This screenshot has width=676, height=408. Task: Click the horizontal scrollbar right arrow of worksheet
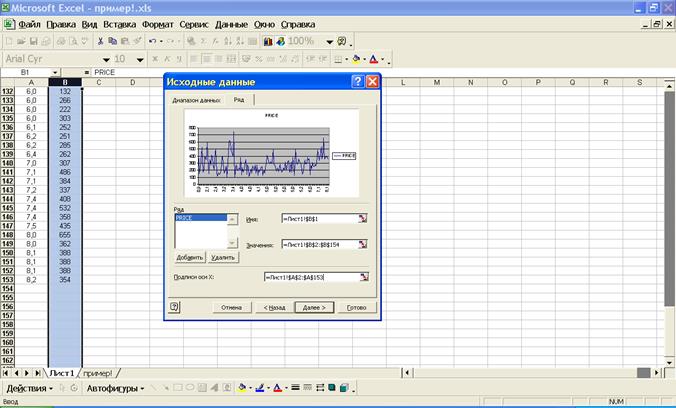657,373
